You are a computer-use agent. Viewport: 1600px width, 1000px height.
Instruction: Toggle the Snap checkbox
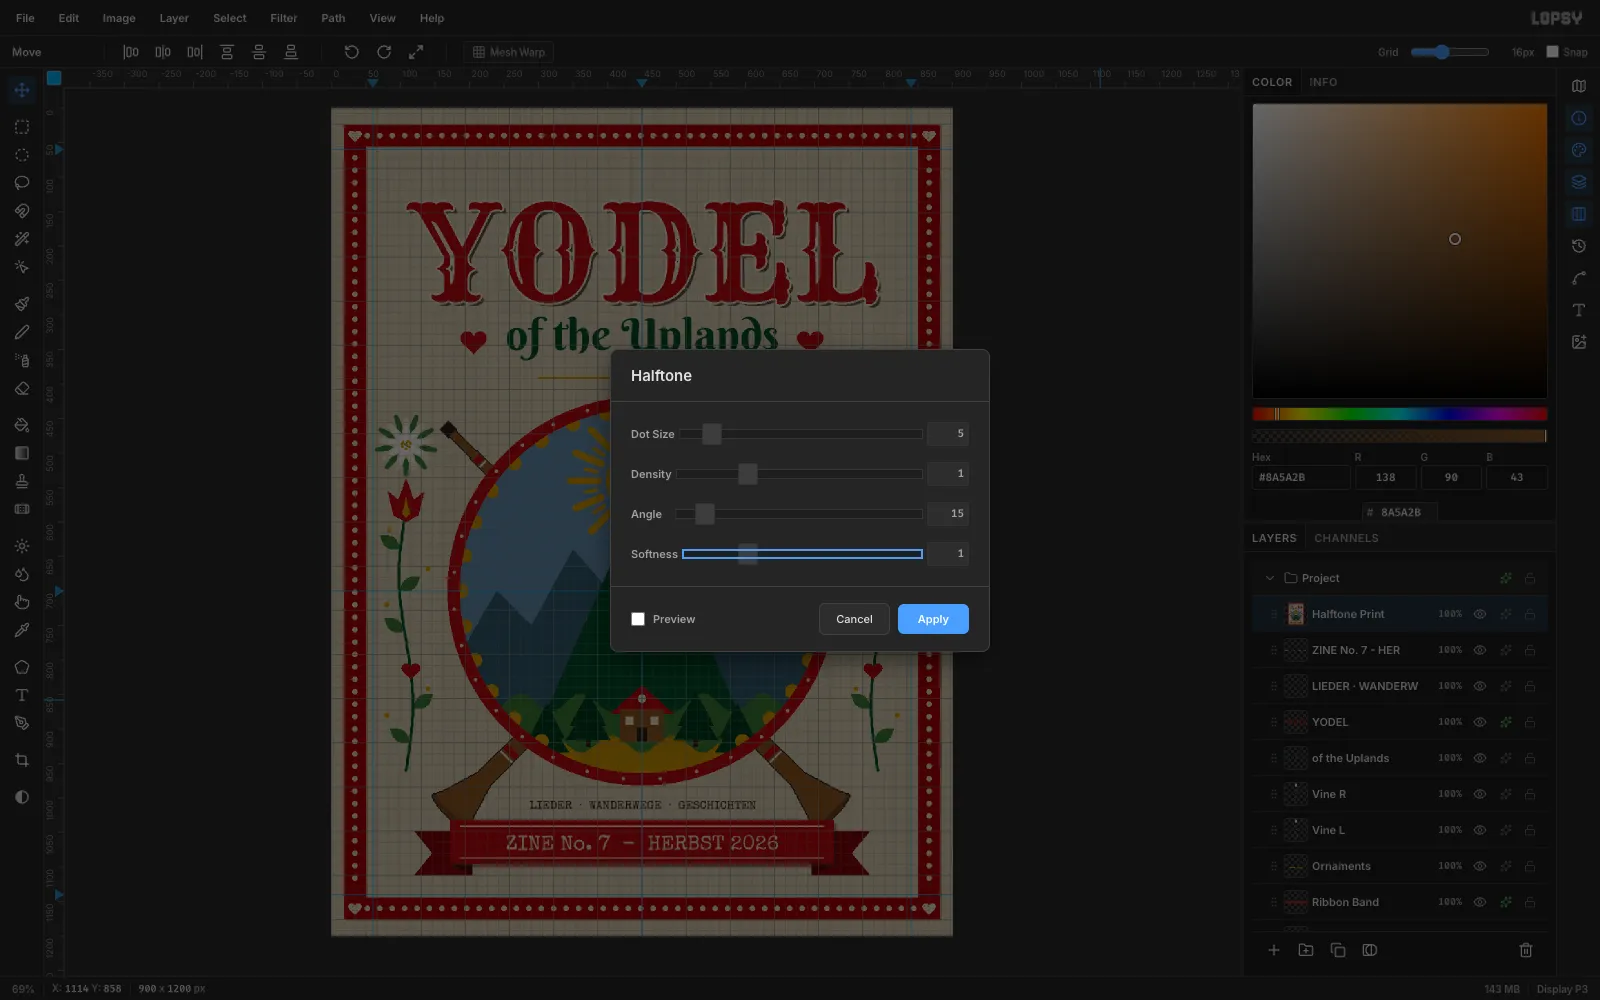click(x=1553, y=52)
